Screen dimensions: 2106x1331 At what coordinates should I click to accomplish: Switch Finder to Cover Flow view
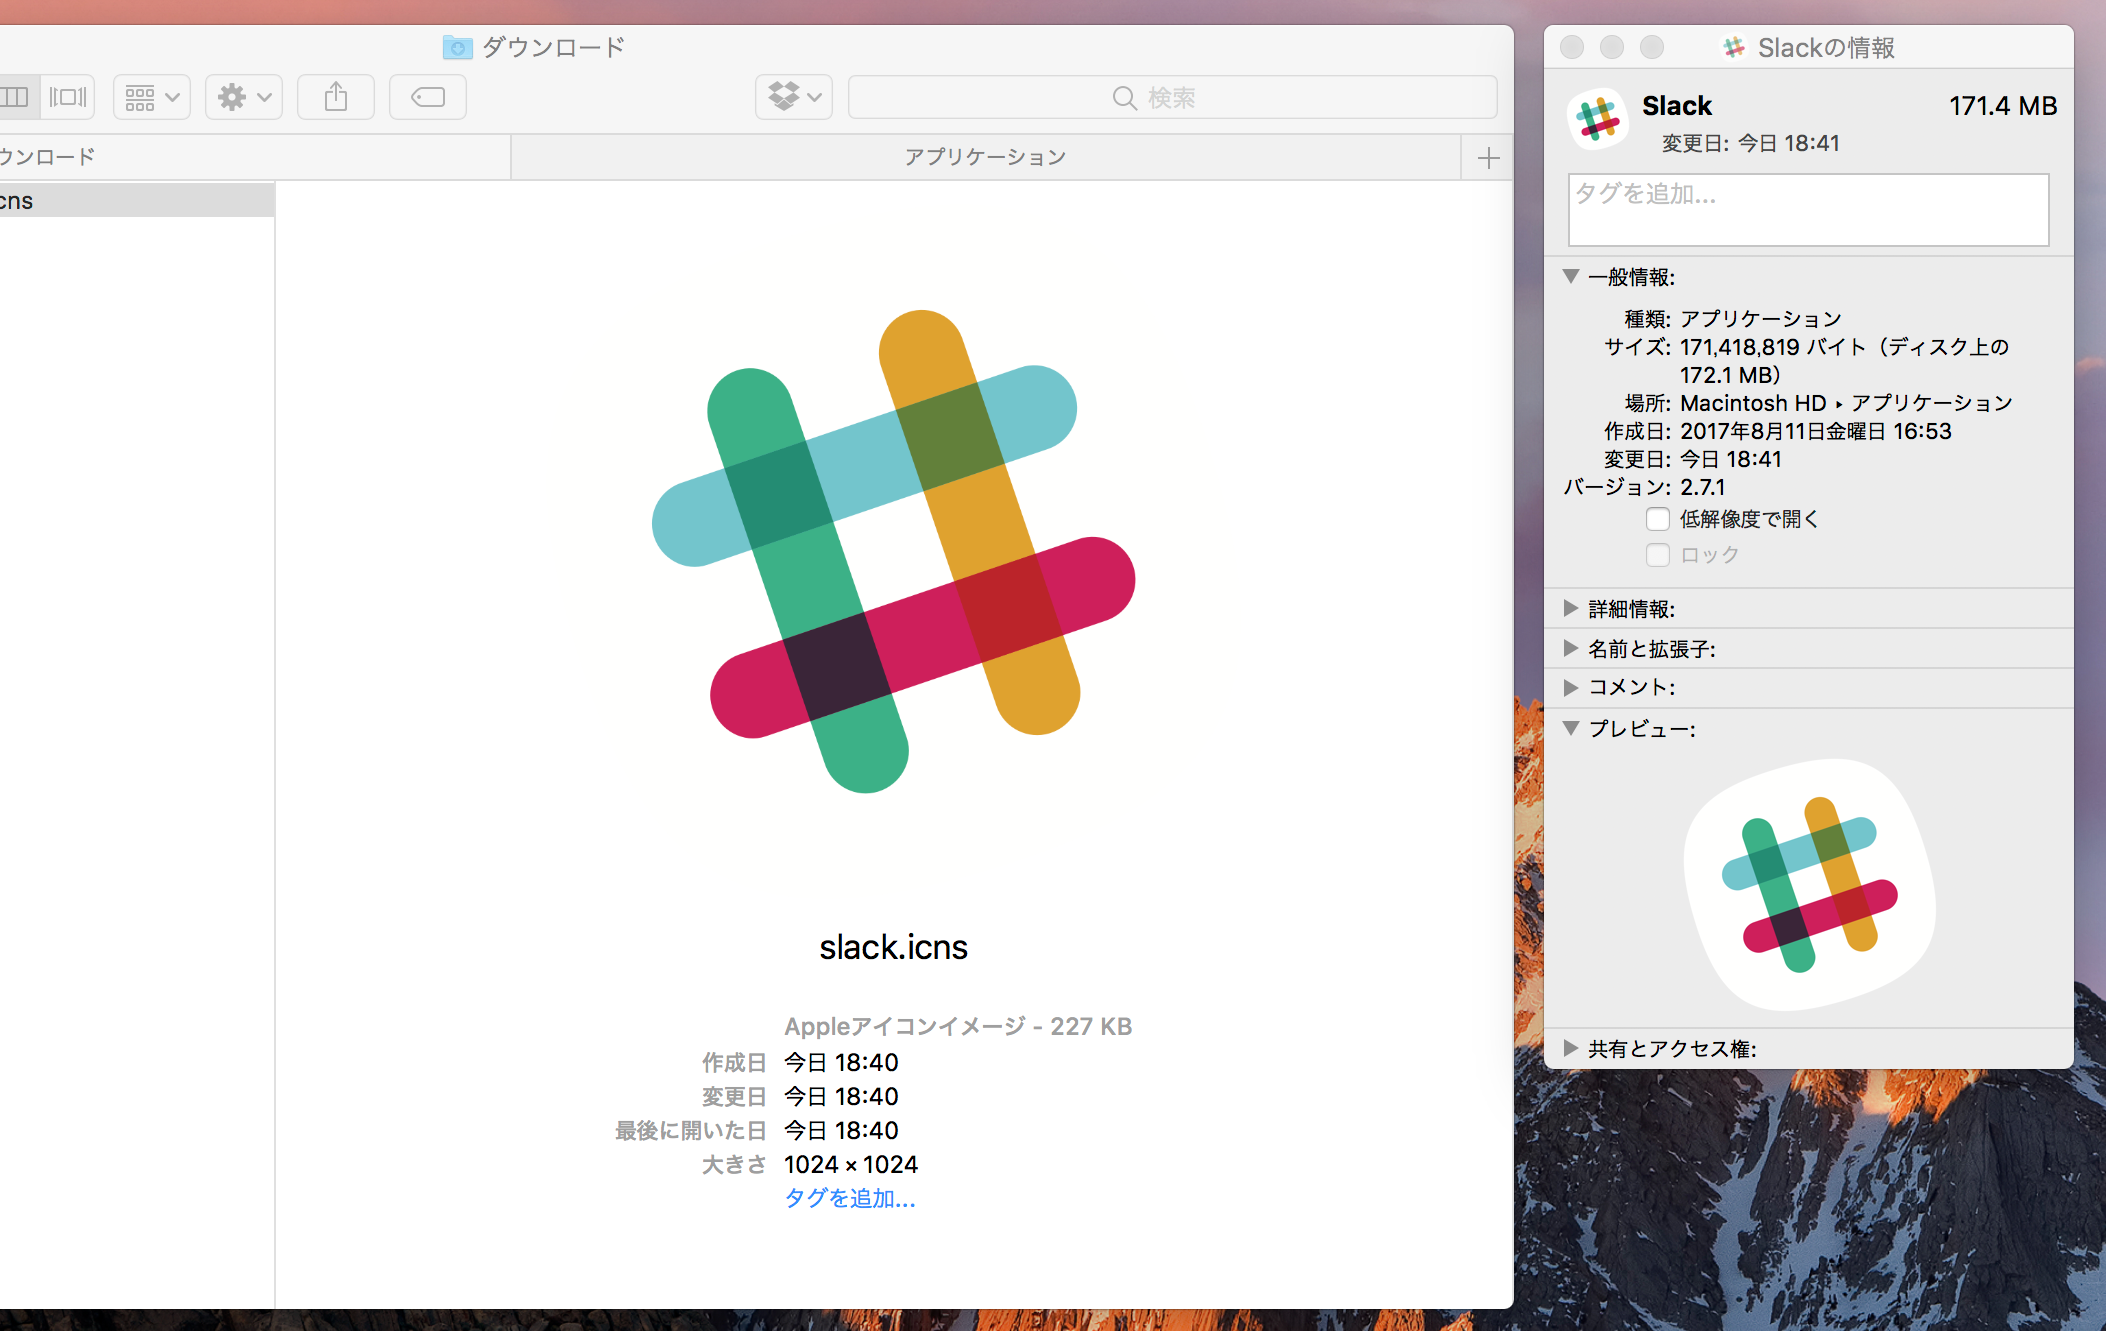point(68,97)
